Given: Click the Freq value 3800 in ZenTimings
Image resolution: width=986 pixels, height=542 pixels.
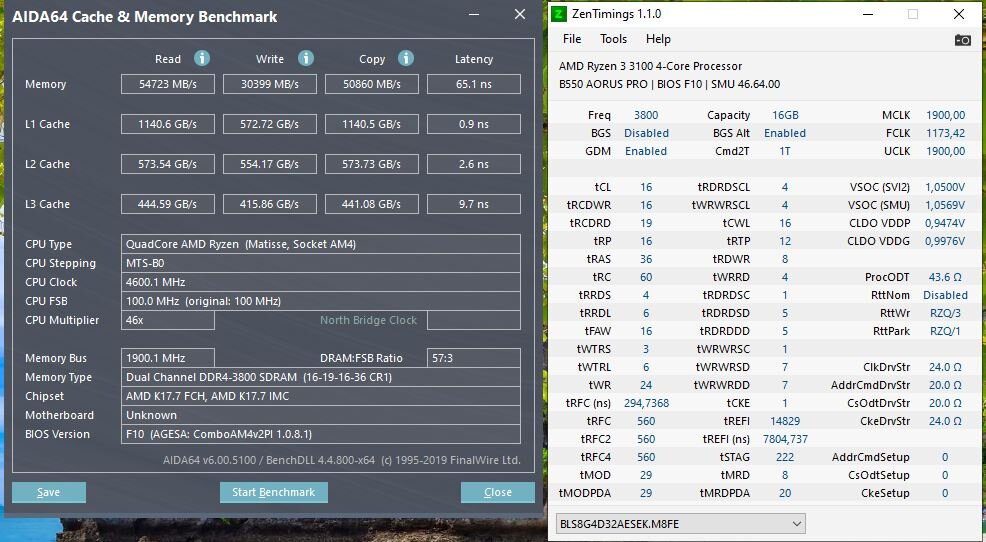Looking at the screenshot, I should click(x=646, y=115).
